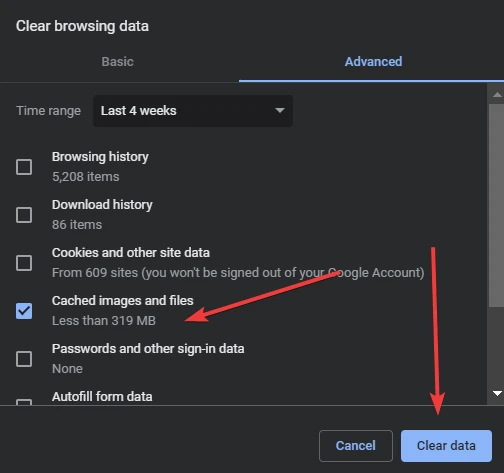Check the Browsing history checkbox
Image resolution: width=504 pixels, height=473 pixels.
coord(24,167)
